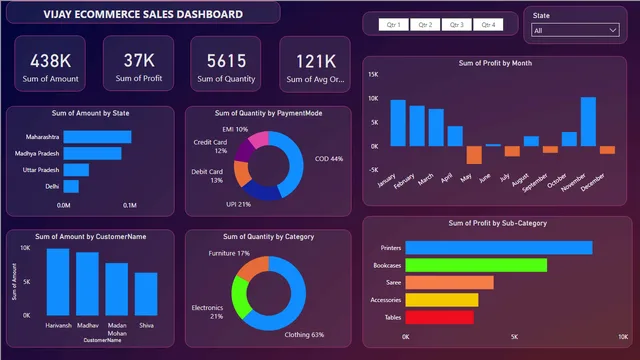The width and height of the screenshot is (640, 360).
Task: Select the orange Saree profit bar
Action: tap(449, 282)
